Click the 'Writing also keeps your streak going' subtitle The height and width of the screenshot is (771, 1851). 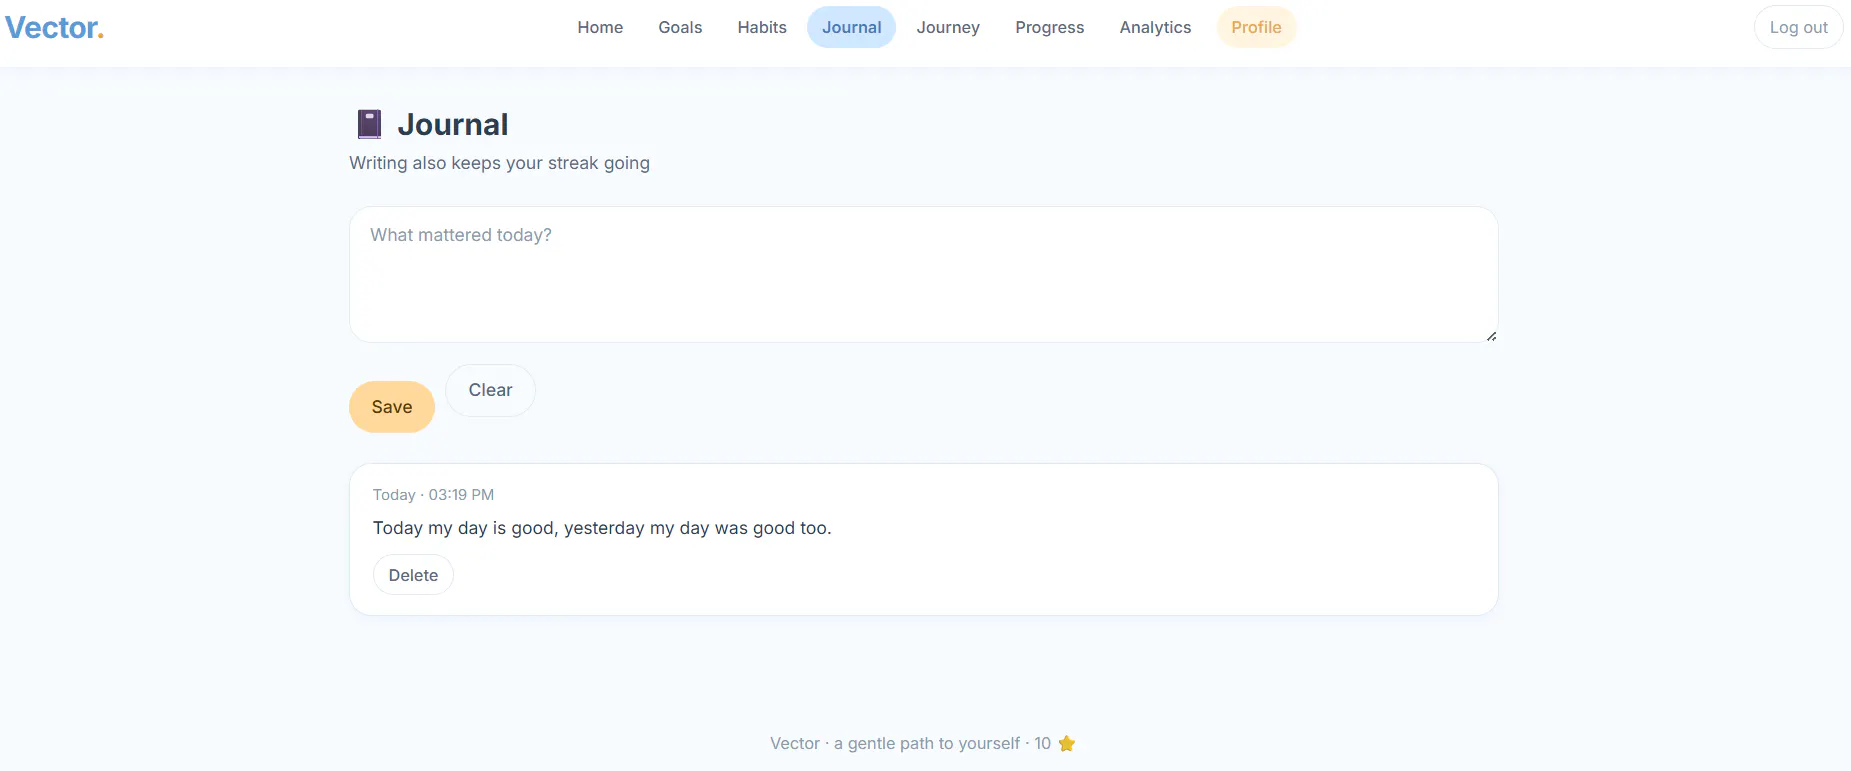(x=499, y=163)
